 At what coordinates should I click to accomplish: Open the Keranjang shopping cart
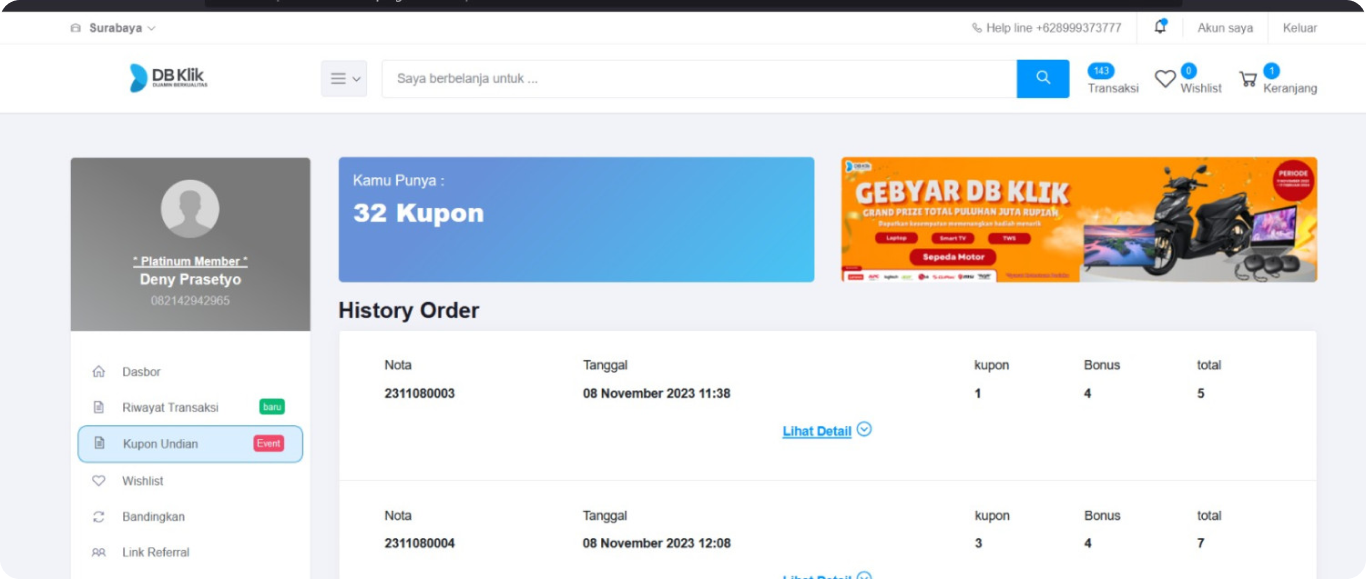[x=1248, y=78]
